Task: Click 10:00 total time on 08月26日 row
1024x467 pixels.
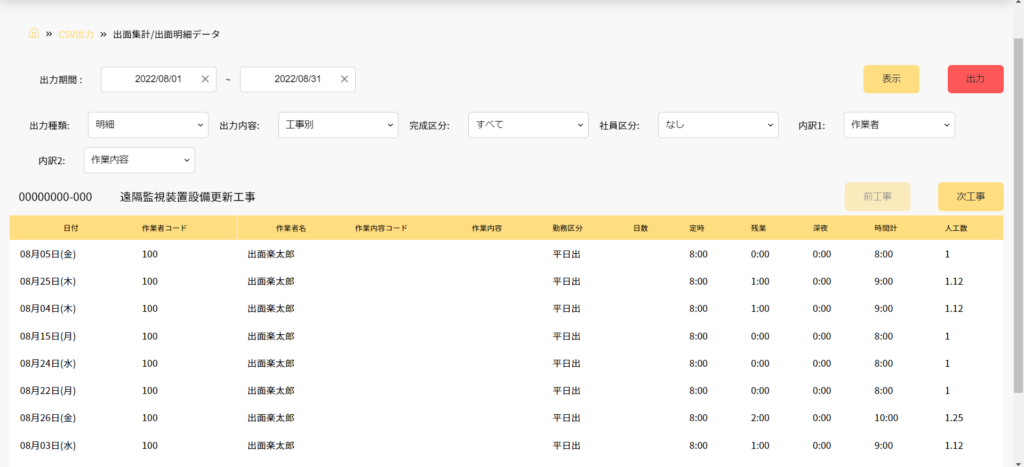Action: (886, 418)
